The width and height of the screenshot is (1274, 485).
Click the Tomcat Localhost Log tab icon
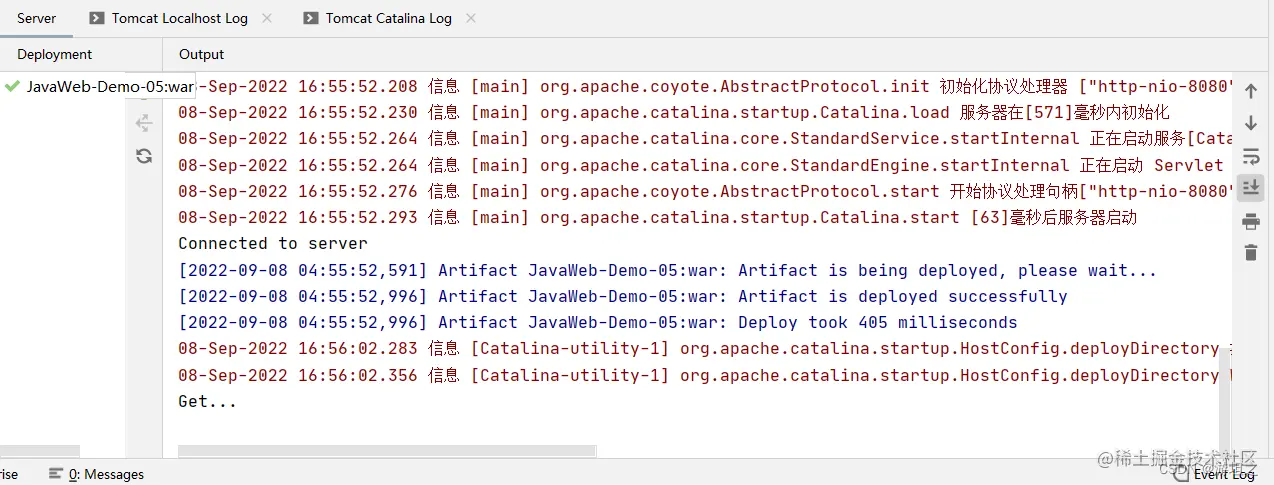(x=96, y=18)
